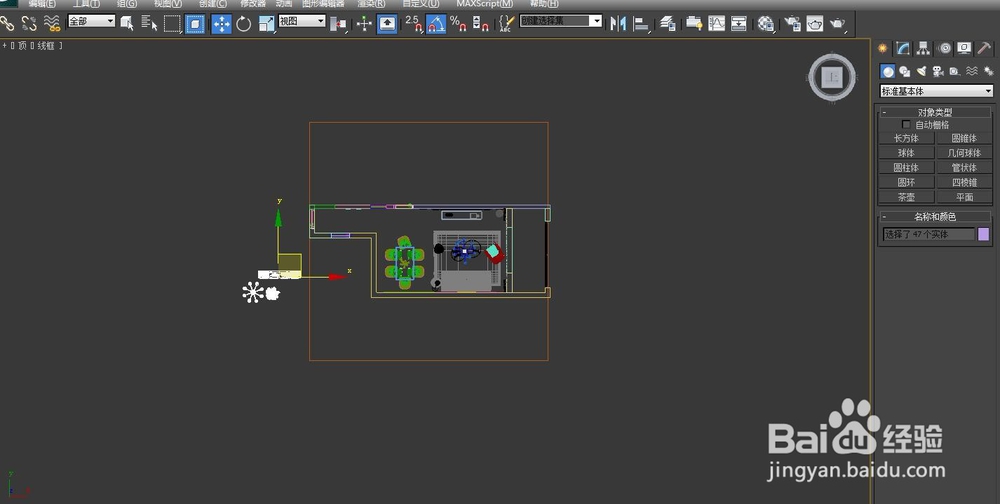Click the 长方体 box button
This screenshot has height=504, width=1000.
(x=906, y=138)
